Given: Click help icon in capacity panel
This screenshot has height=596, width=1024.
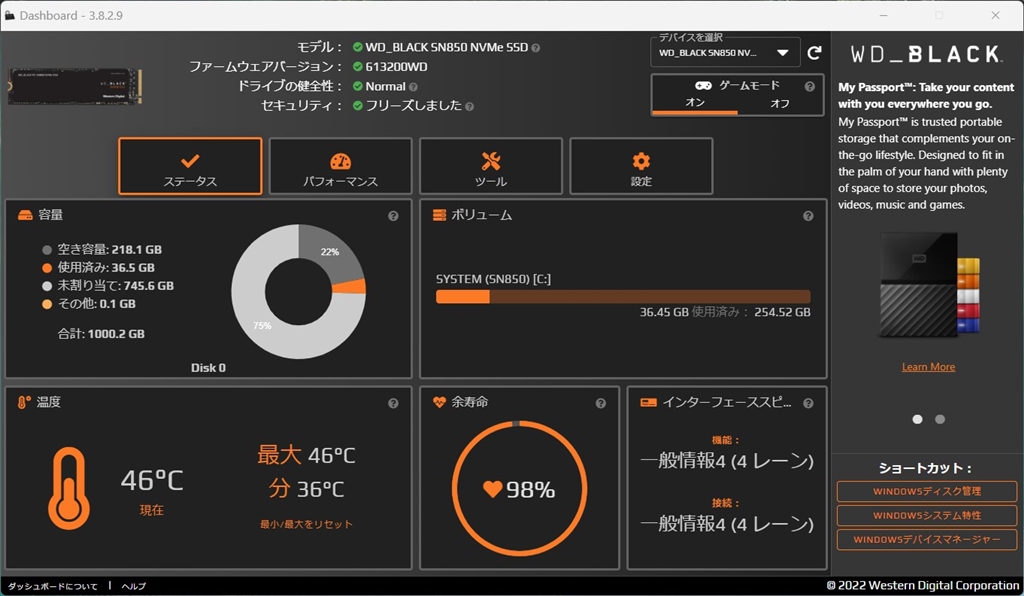Looking at the screenshot, I should coord(393,216).
